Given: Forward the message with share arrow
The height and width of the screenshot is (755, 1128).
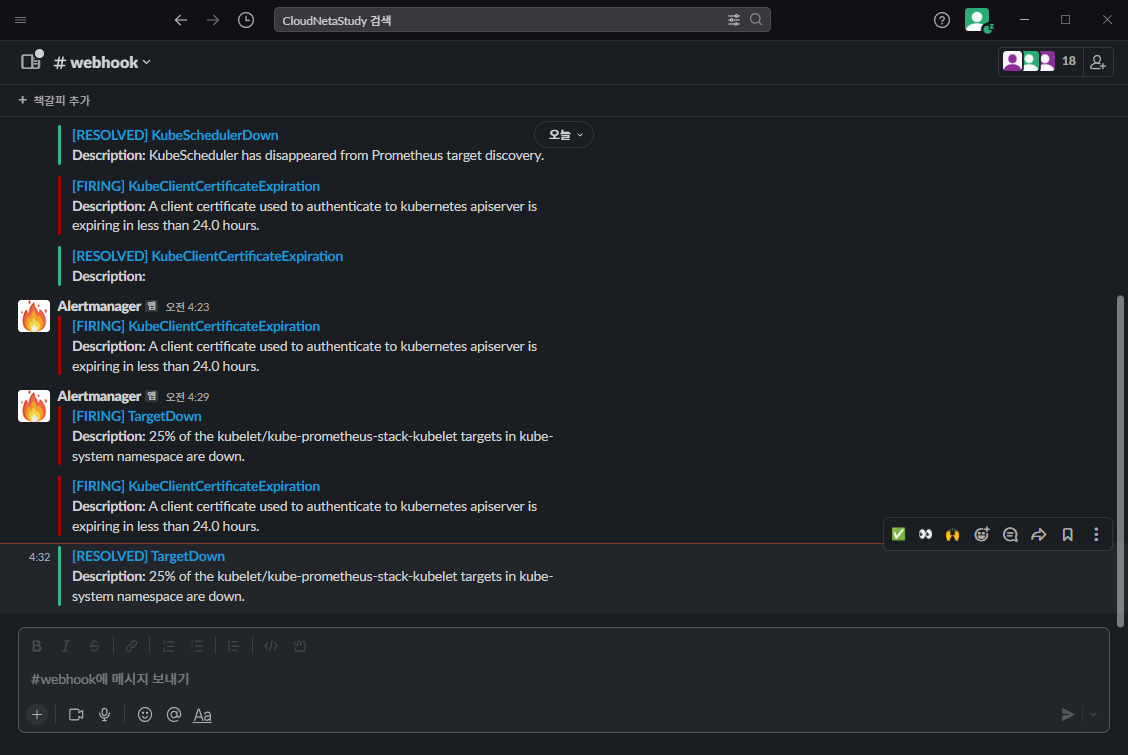Looking at the screenshot, I should (1038, 535).
